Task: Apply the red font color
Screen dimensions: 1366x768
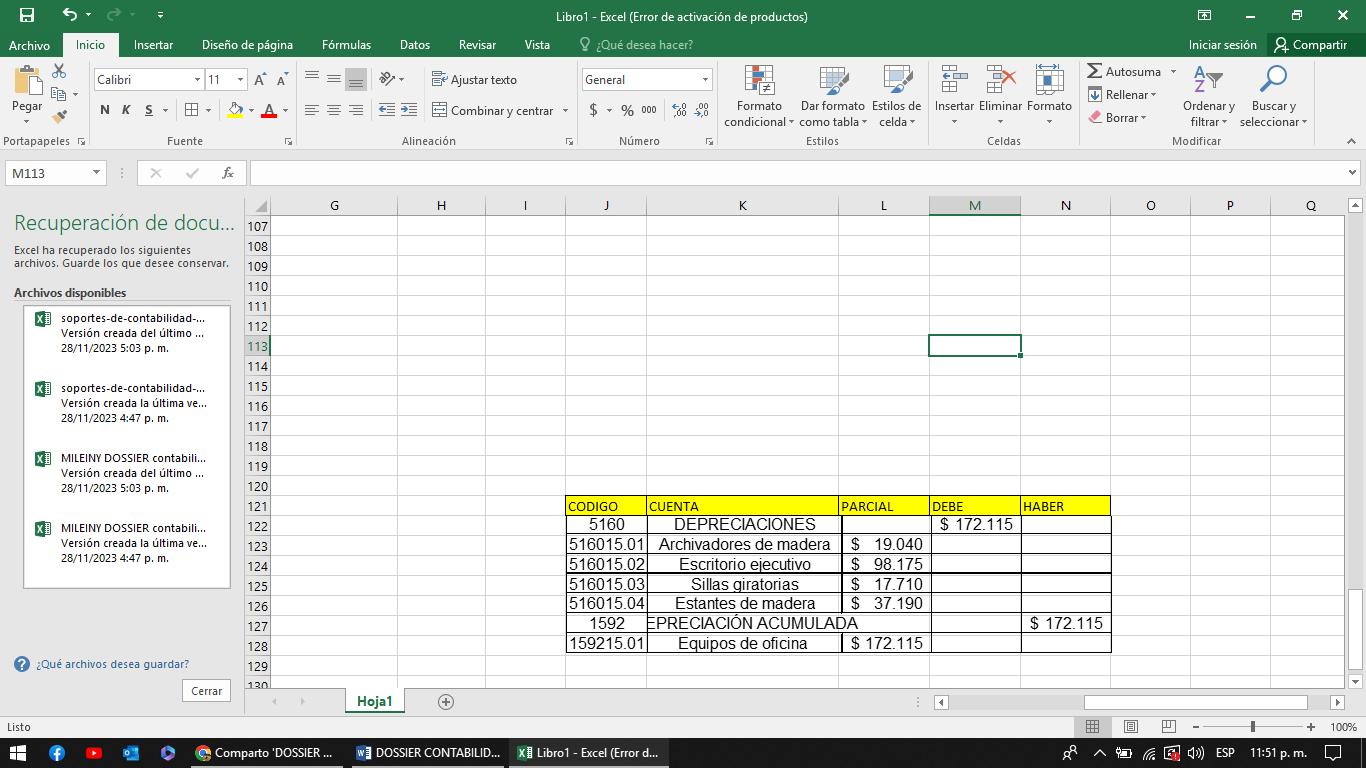Action: coord(268,110)
